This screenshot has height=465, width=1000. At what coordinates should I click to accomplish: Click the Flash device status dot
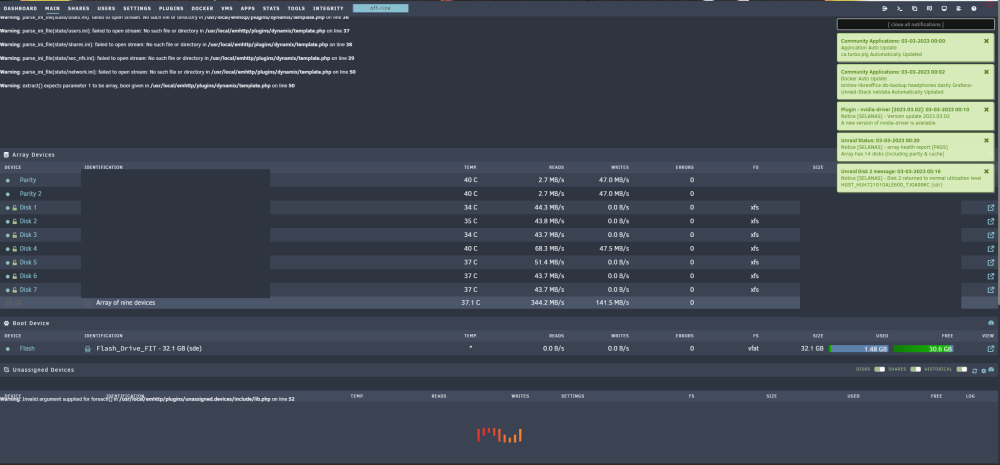pyautogui.click(x=8, y=349)
